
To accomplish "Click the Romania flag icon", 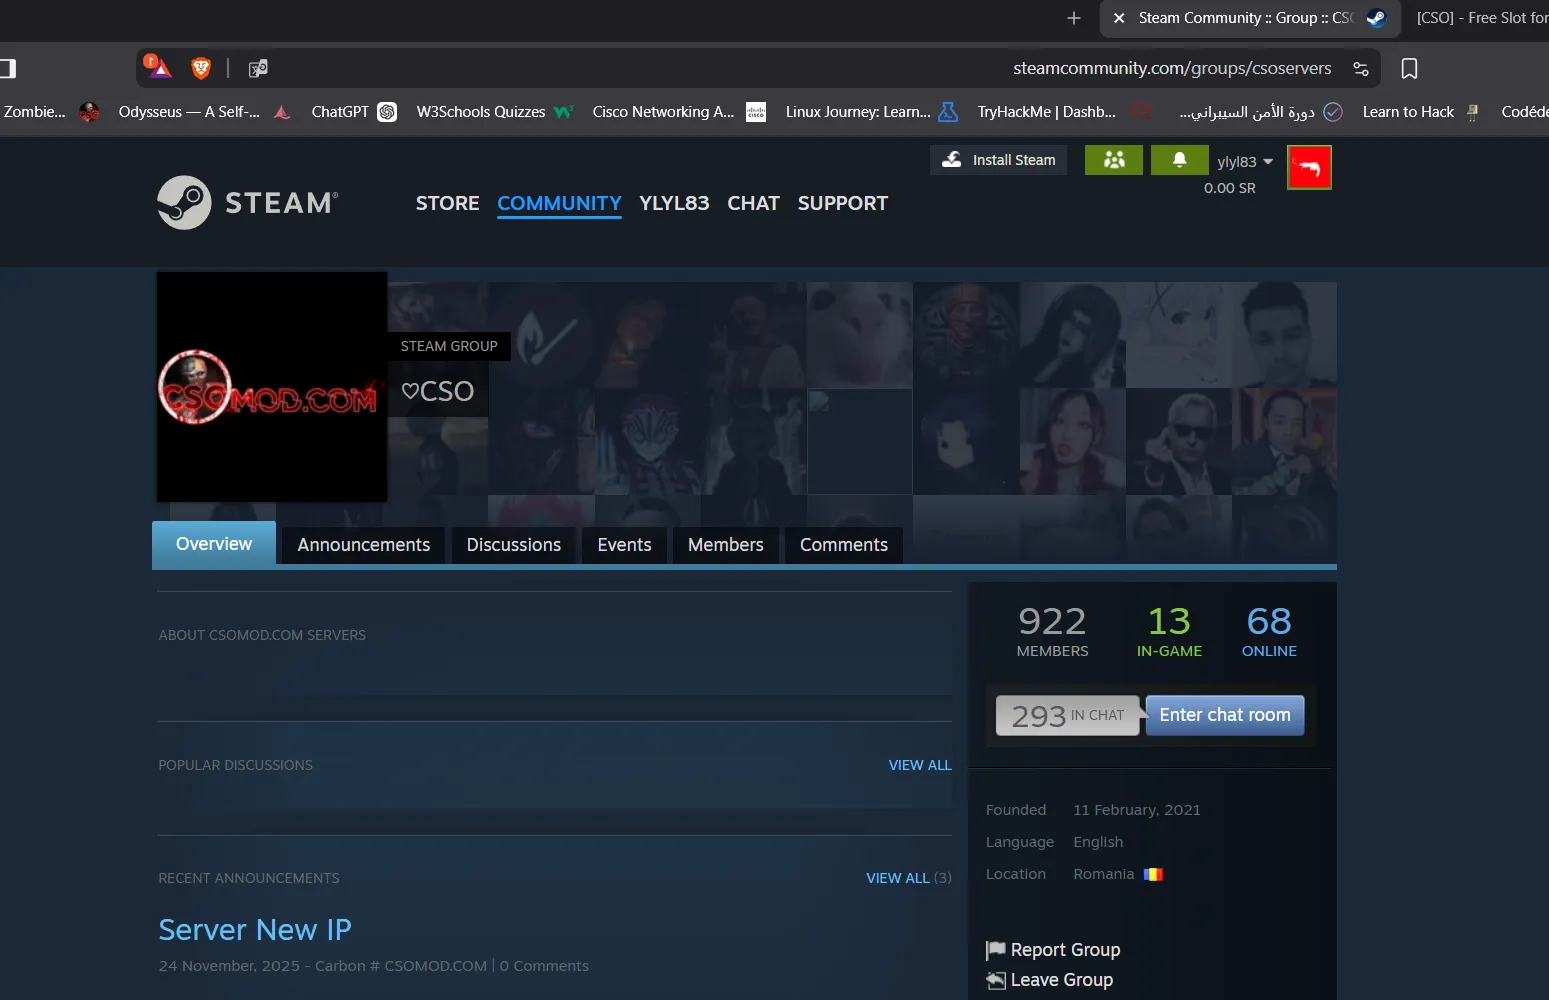I will pos(1153,874).
